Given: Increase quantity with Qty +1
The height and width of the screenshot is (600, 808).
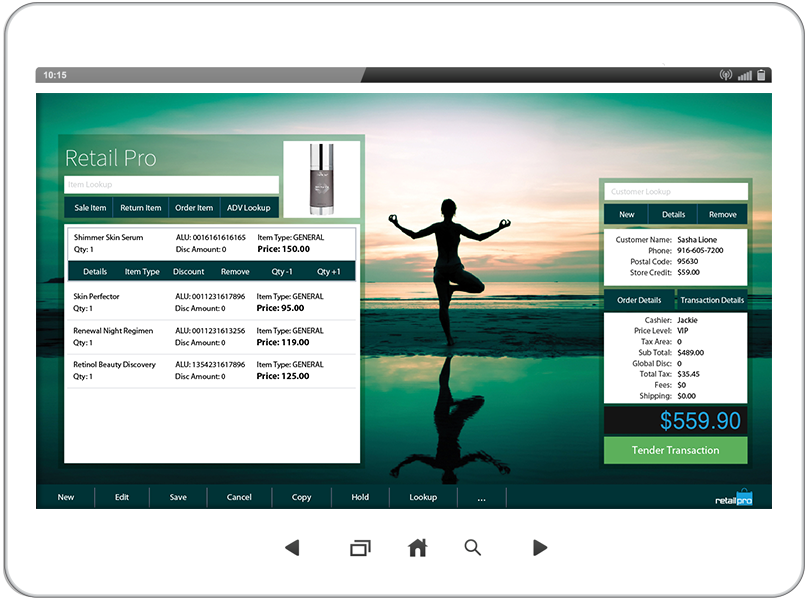Looking at the screenshot, I should (x=329, y=271).
